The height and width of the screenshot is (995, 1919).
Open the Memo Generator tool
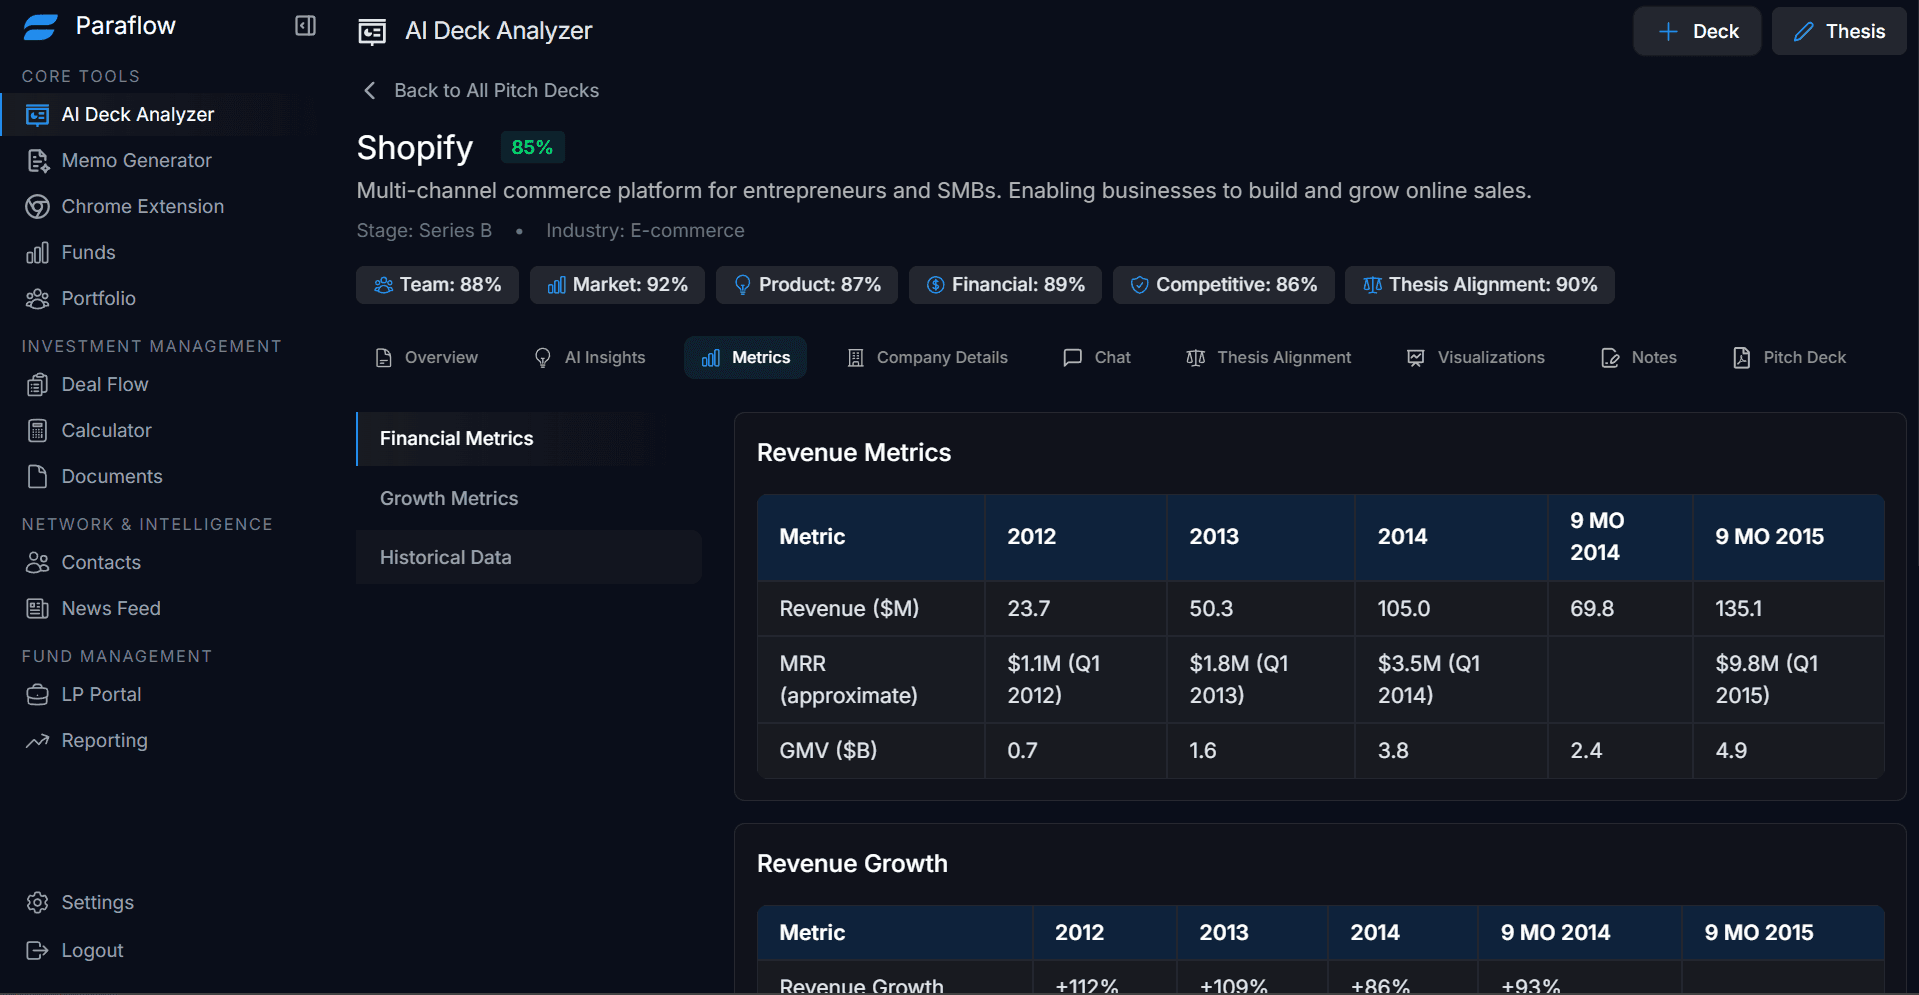(136, 160)
